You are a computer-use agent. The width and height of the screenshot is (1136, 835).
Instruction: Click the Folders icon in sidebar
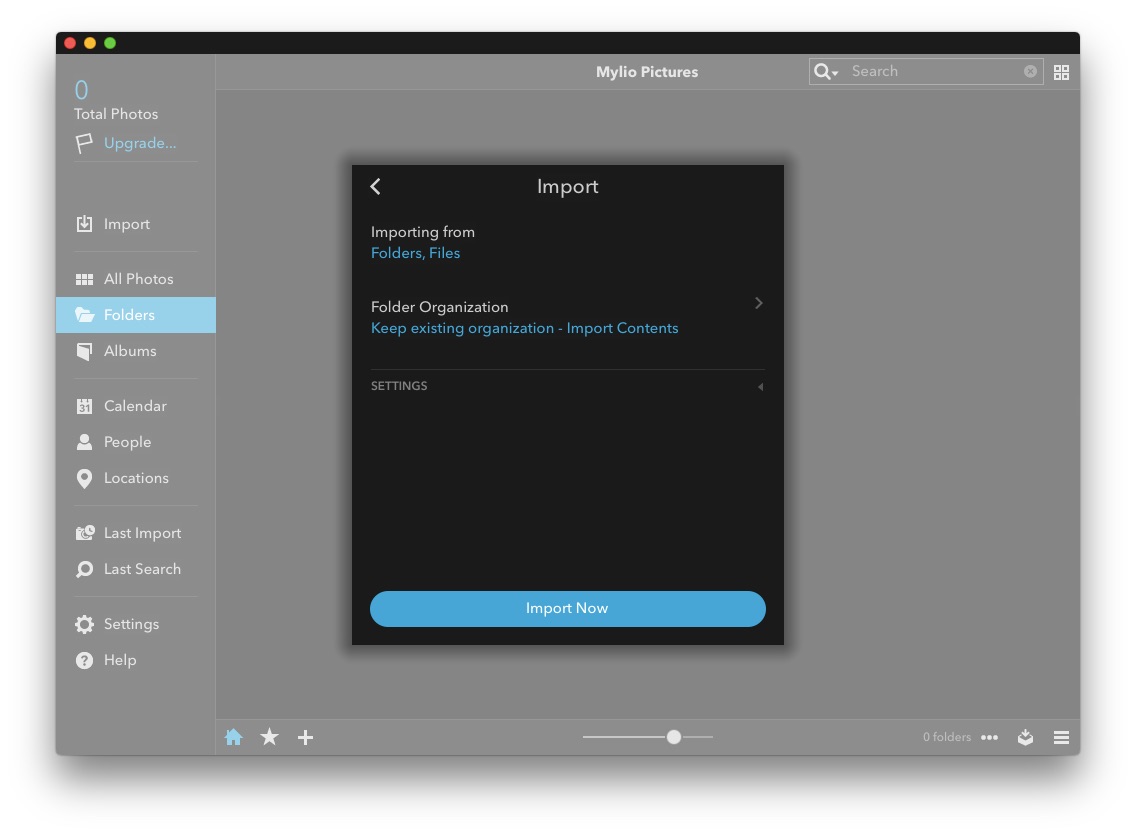click(x=84, y=315)
